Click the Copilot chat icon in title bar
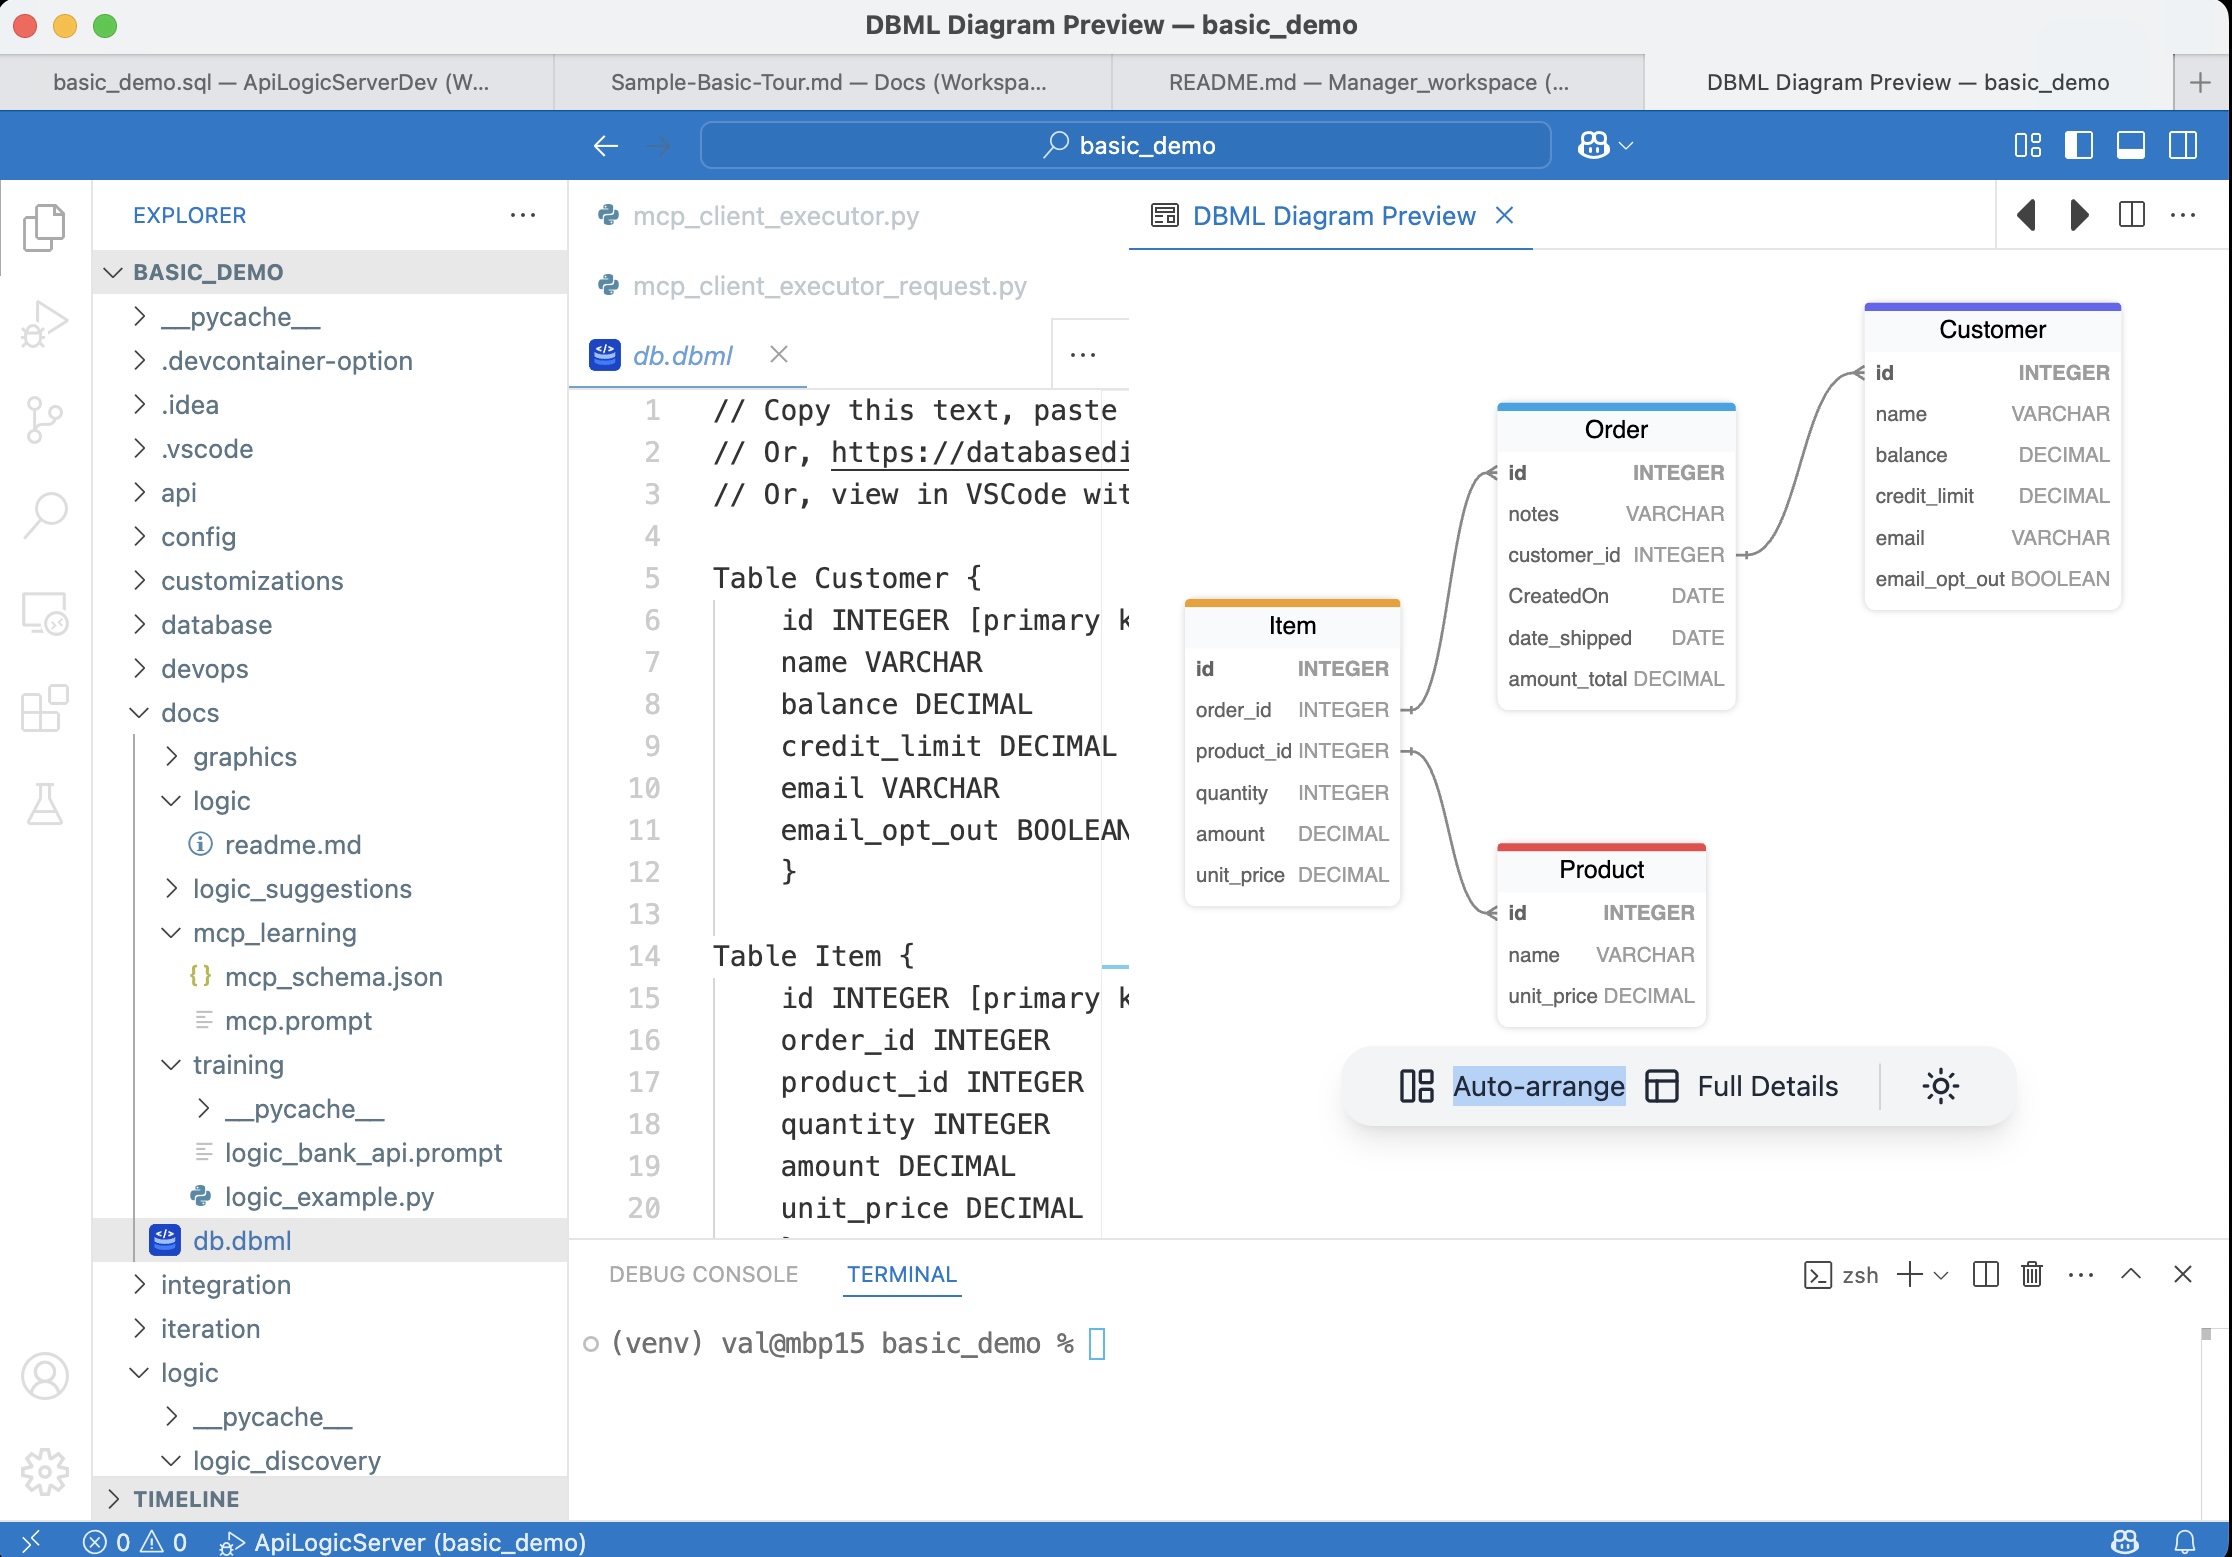This screenshot has width=2232, height=1557. [x=1594, y=146]
